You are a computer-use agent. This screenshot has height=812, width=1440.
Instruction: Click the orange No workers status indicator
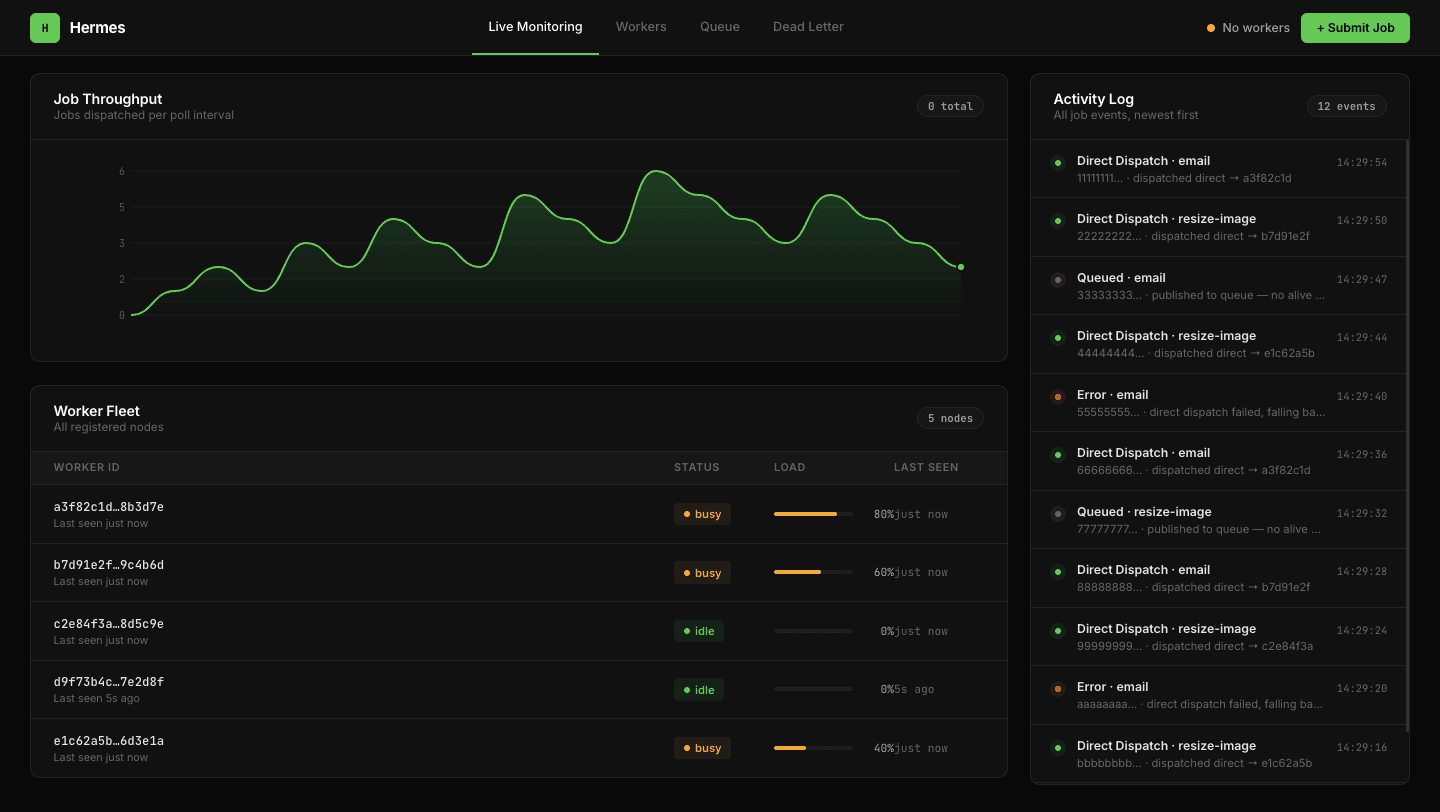pyautogui.click(x=1211, y=28)
